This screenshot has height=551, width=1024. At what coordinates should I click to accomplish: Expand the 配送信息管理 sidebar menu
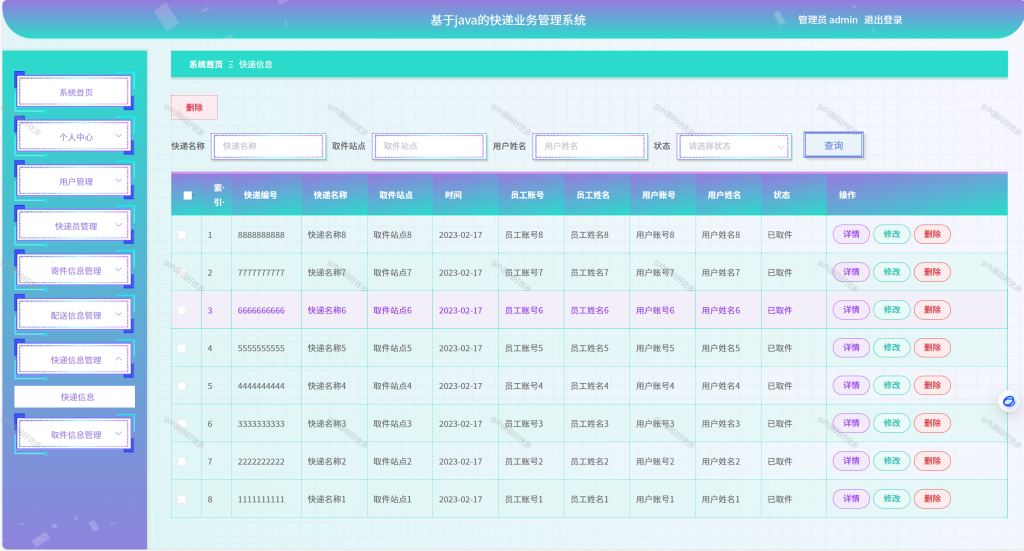pyautogui.click(x=74, y=315)
